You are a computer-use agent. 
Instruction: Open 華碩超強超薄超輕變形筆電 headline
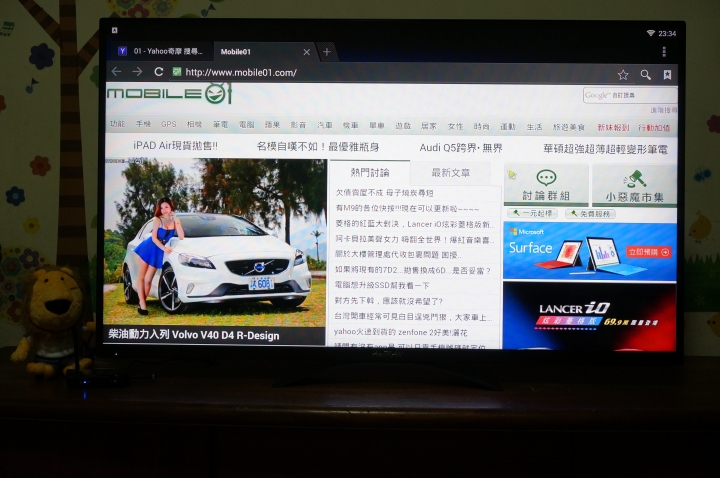tap(605, 149)
